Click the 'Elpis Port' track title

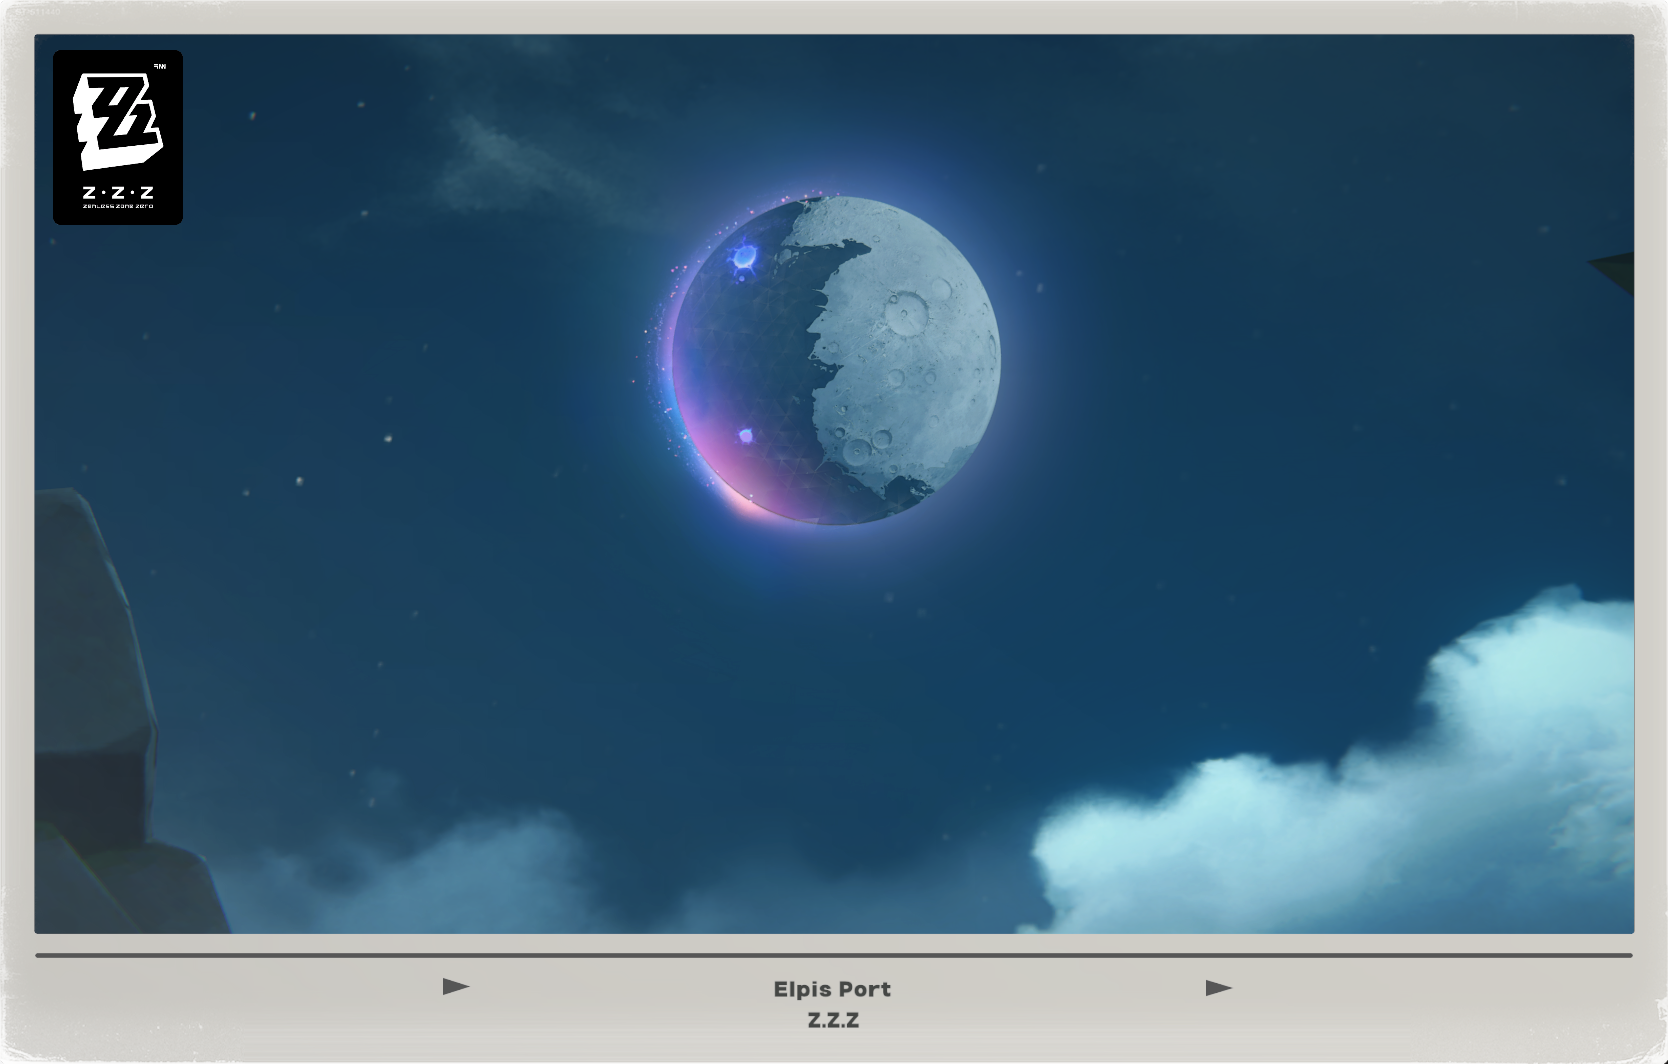point(832,989)
